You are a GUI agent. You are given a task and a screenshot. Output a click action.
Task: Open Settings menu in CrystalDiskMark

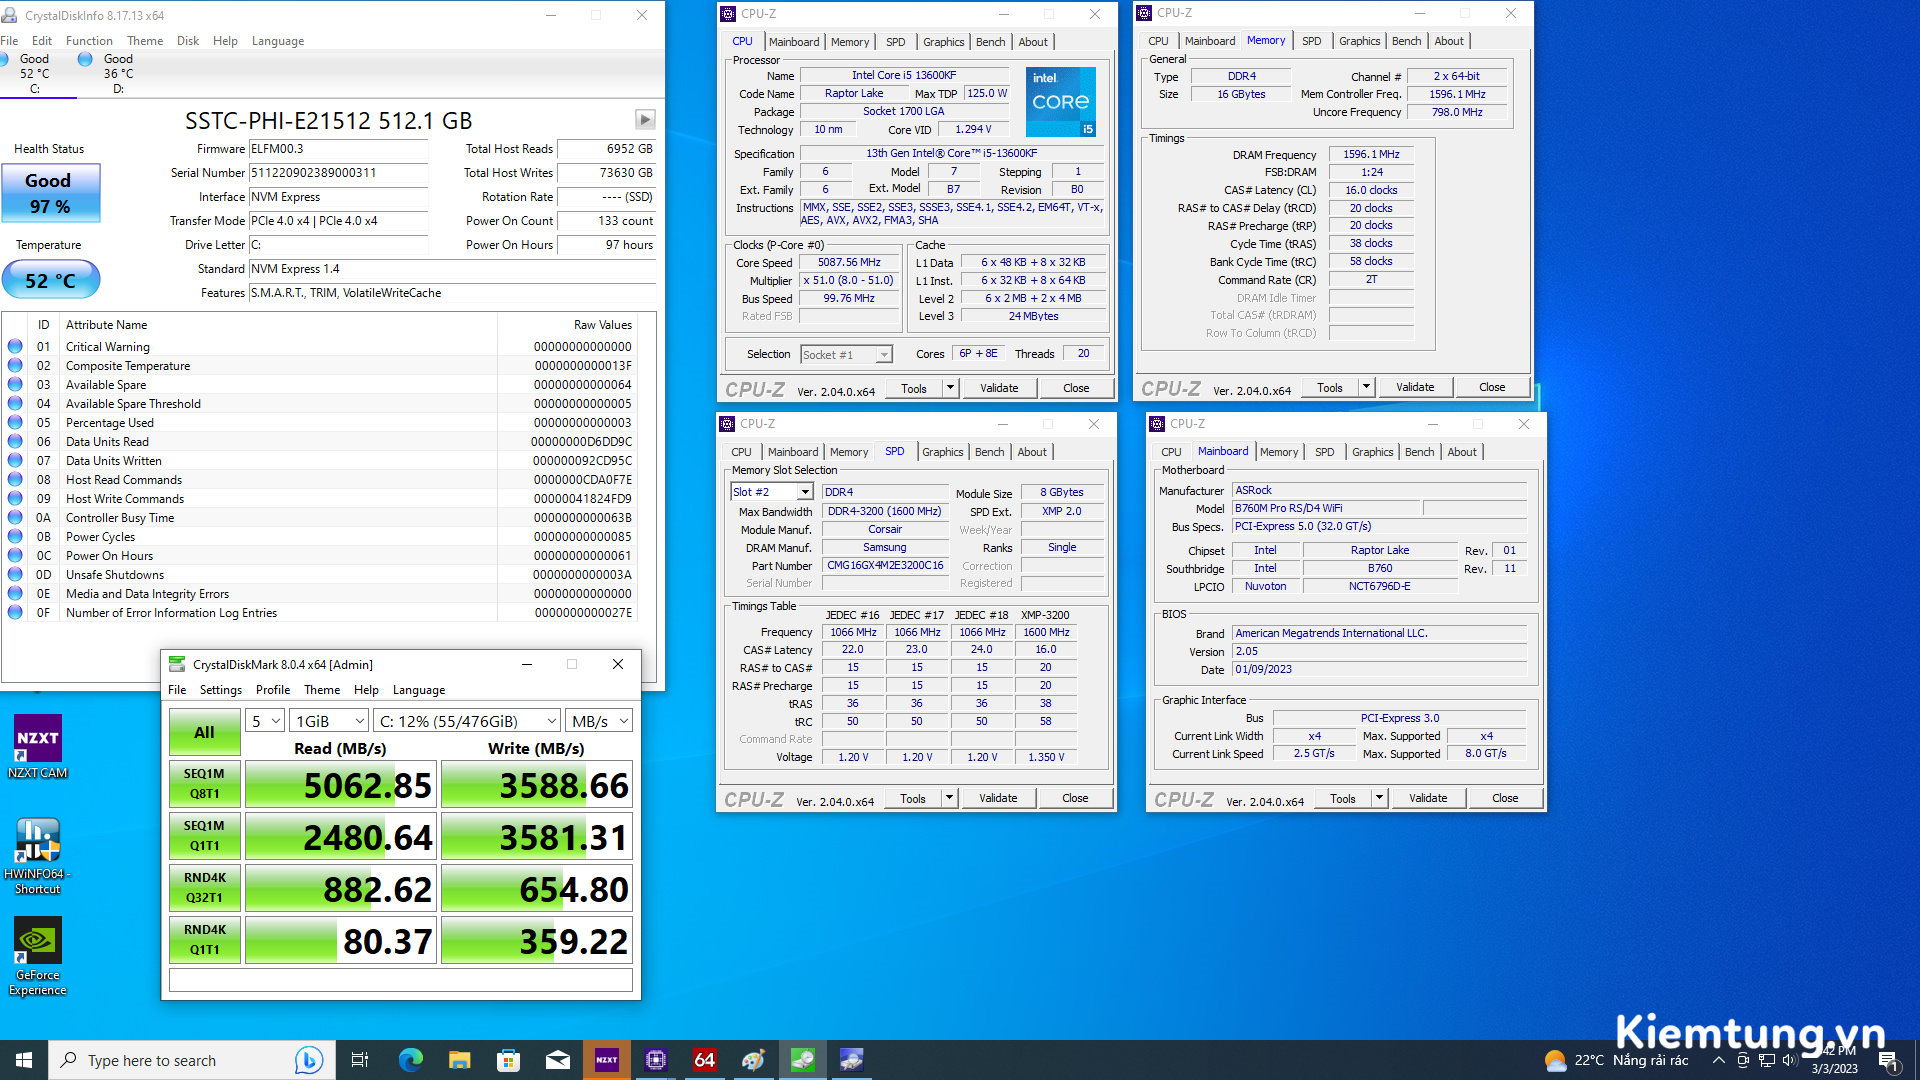[x=221, y=690]
